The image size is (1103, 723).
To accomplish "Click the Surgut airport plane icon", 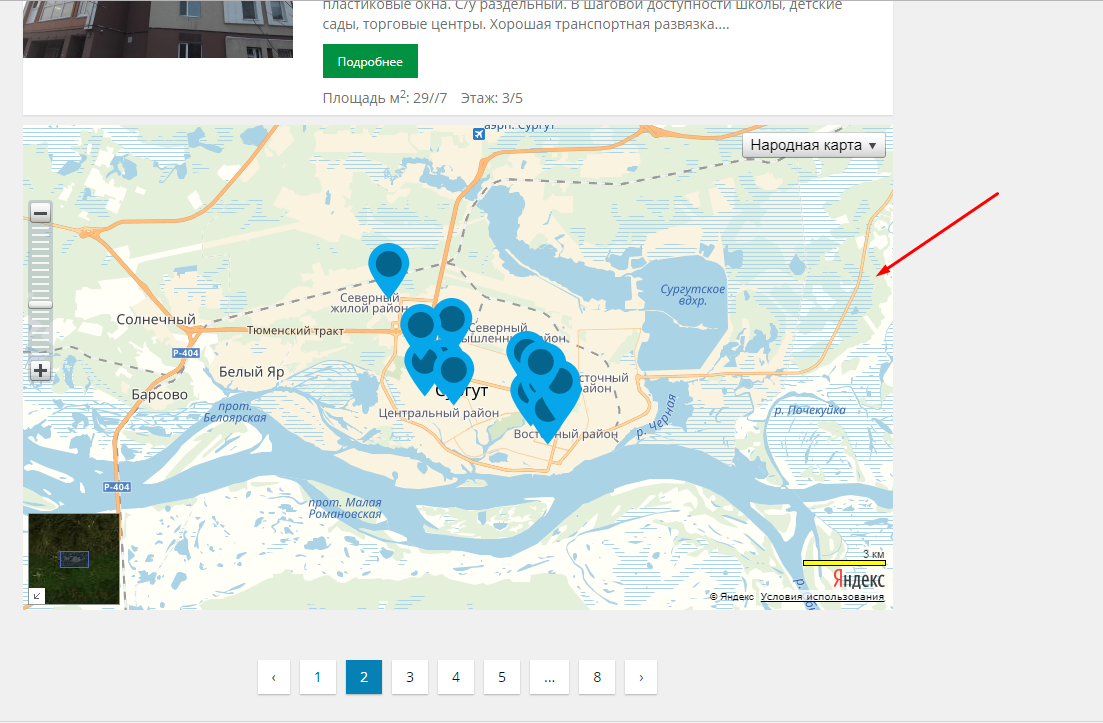I will click(479, 134).
